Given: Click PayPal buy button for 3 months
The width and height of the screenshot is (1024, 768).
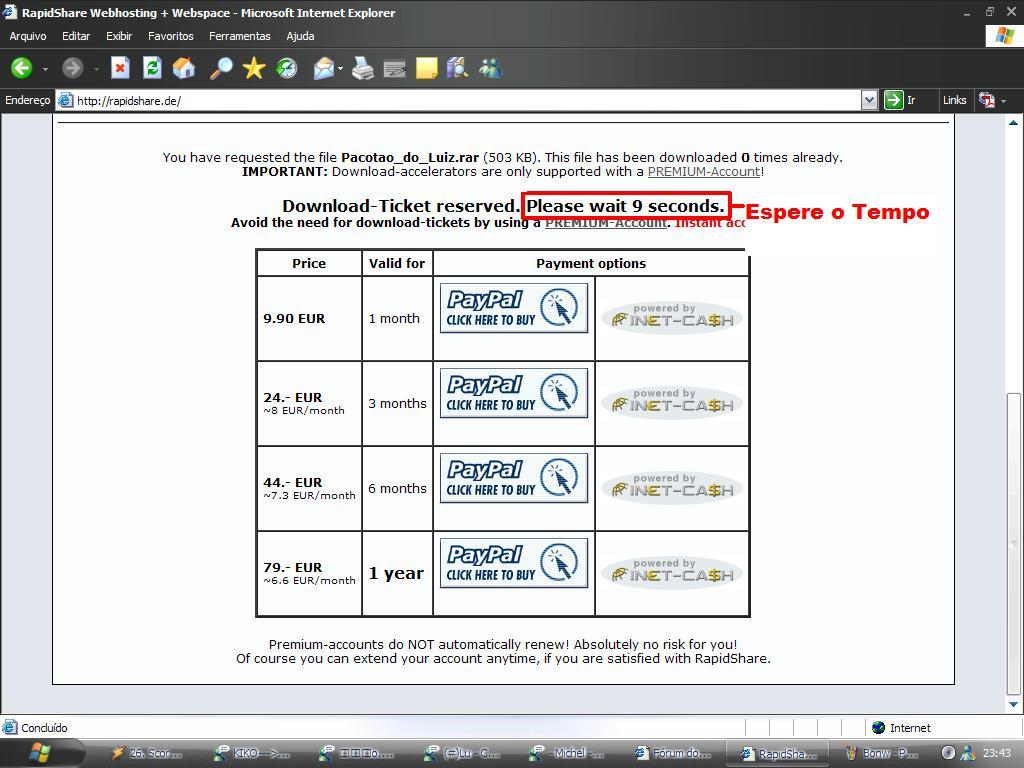Looking at the screenshot, I should click(x=514, y=393).
